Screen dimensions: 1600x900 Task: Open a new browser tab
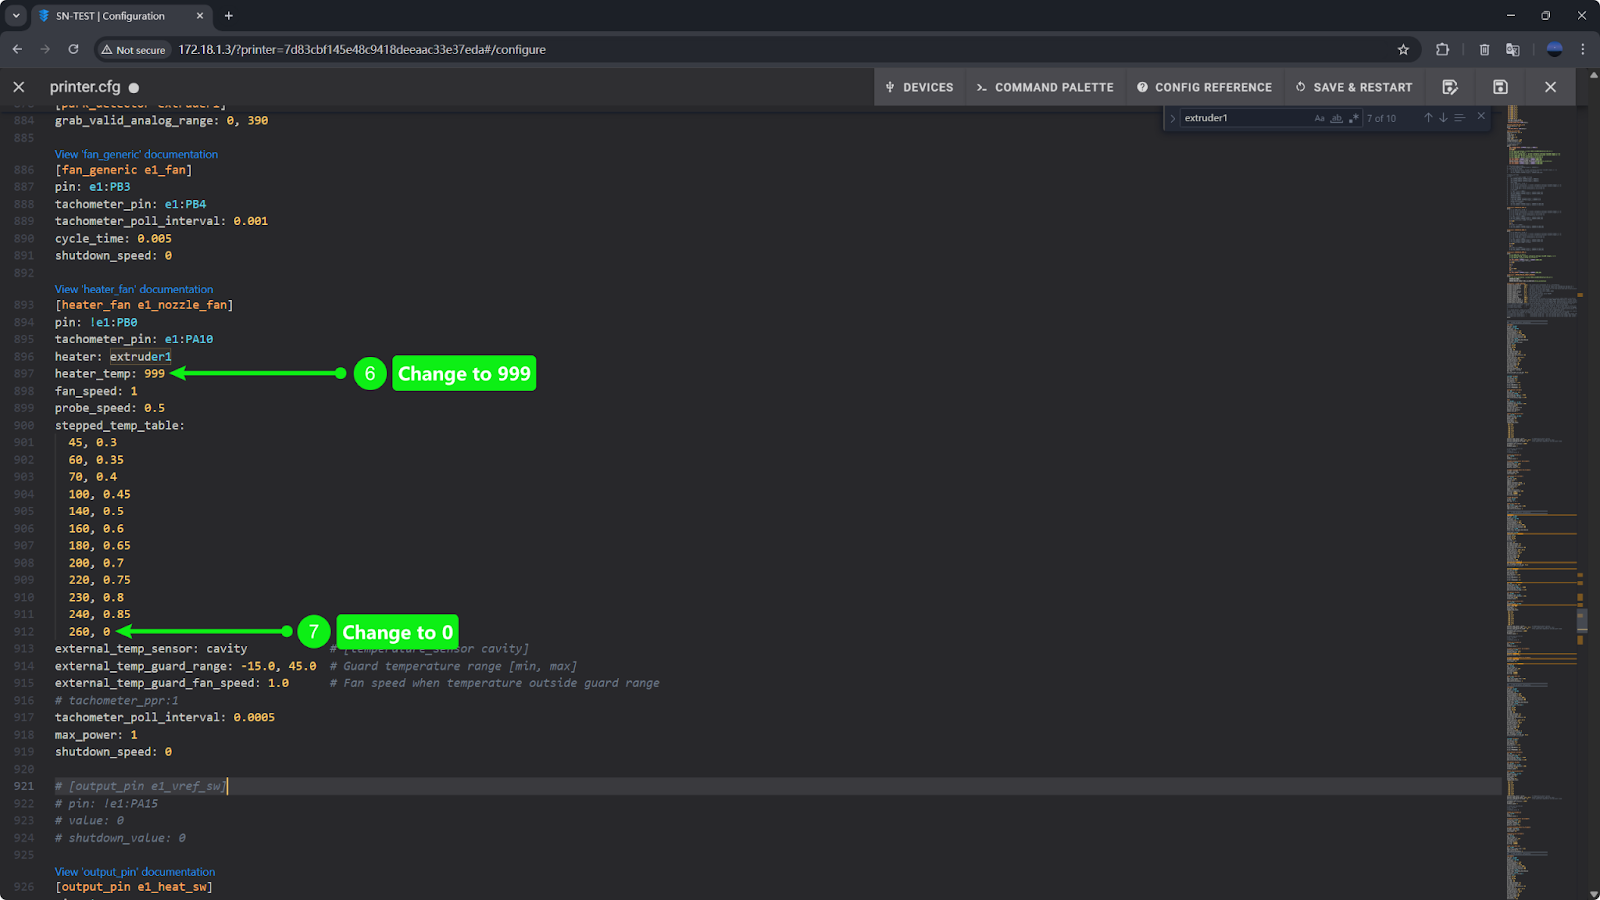tap(229, 16)
